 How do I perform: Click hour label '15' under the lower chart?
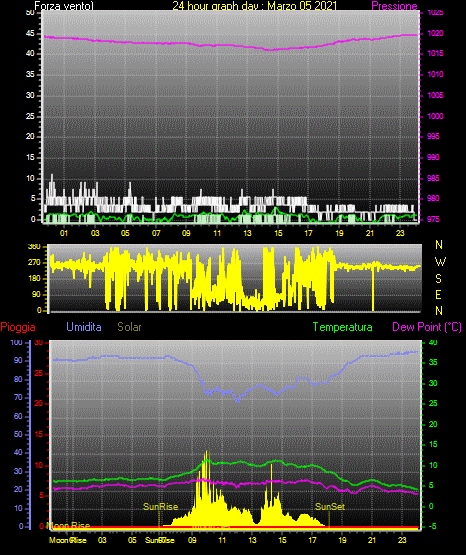tap(282, 540)
